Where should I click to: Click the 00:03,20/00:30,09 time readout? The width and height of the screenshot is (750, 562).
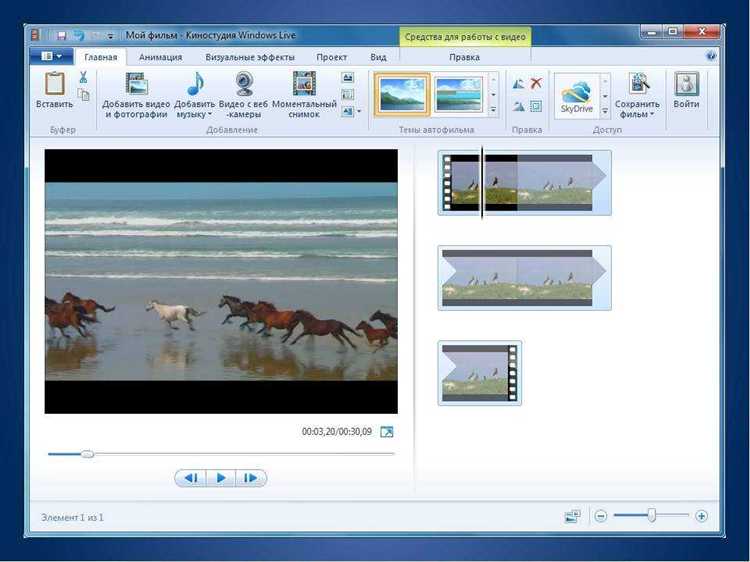(x=337, y=431)
